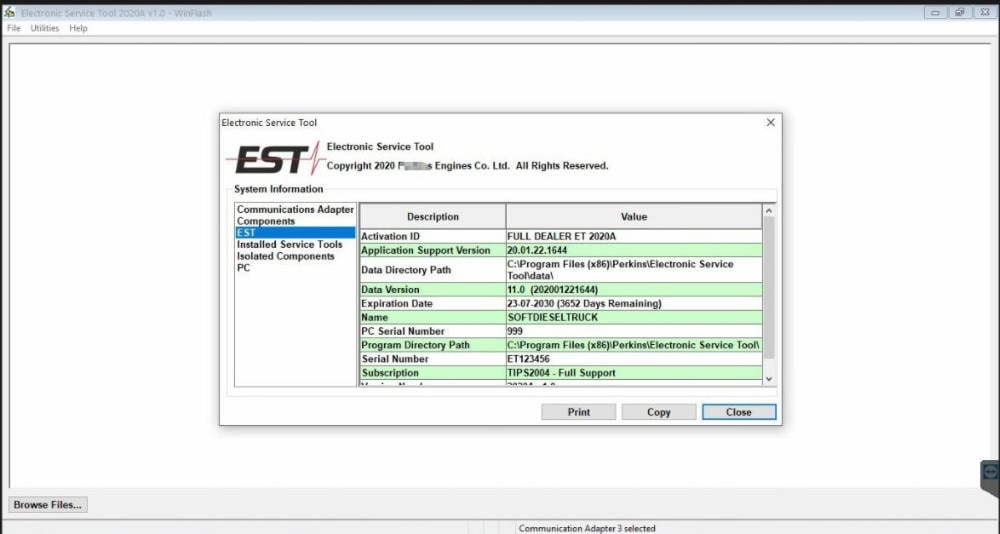The width and height of the screenshot is (1000, 534).
Task: Click the Expiration Date cell
Action: 433,304
